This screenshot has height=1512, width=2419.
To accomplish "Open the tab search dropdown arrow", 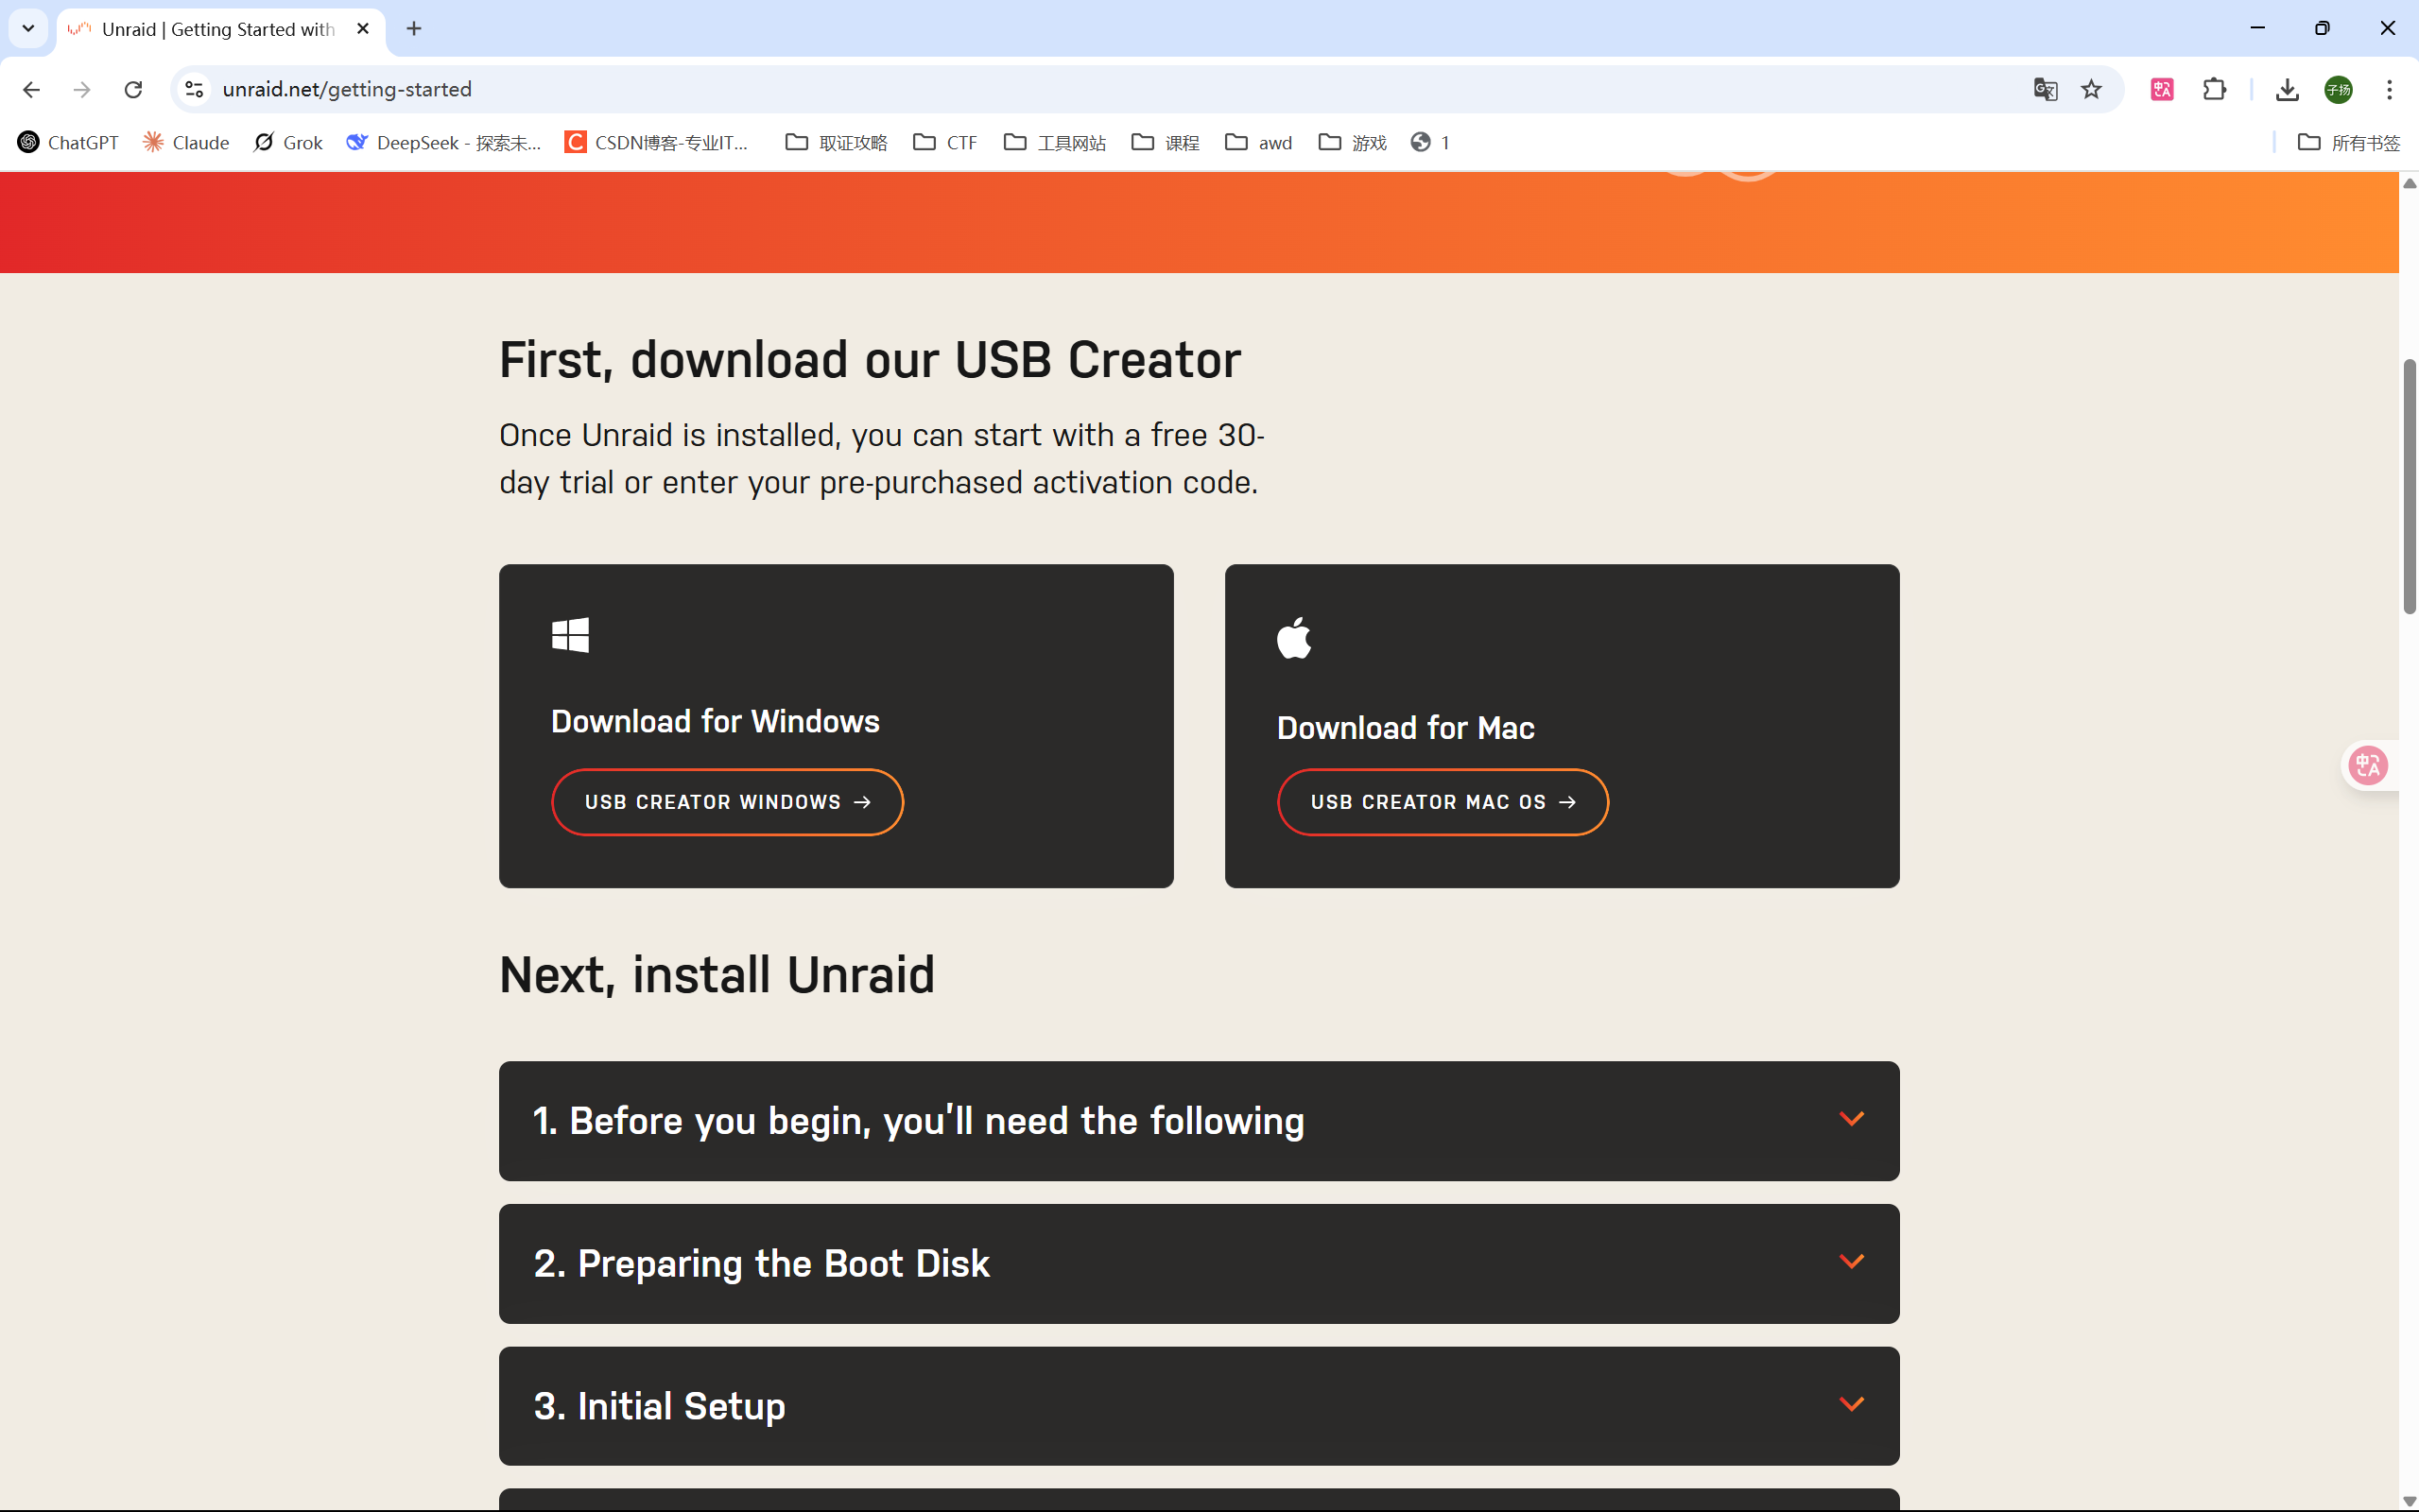I will [x=28, y=28].
